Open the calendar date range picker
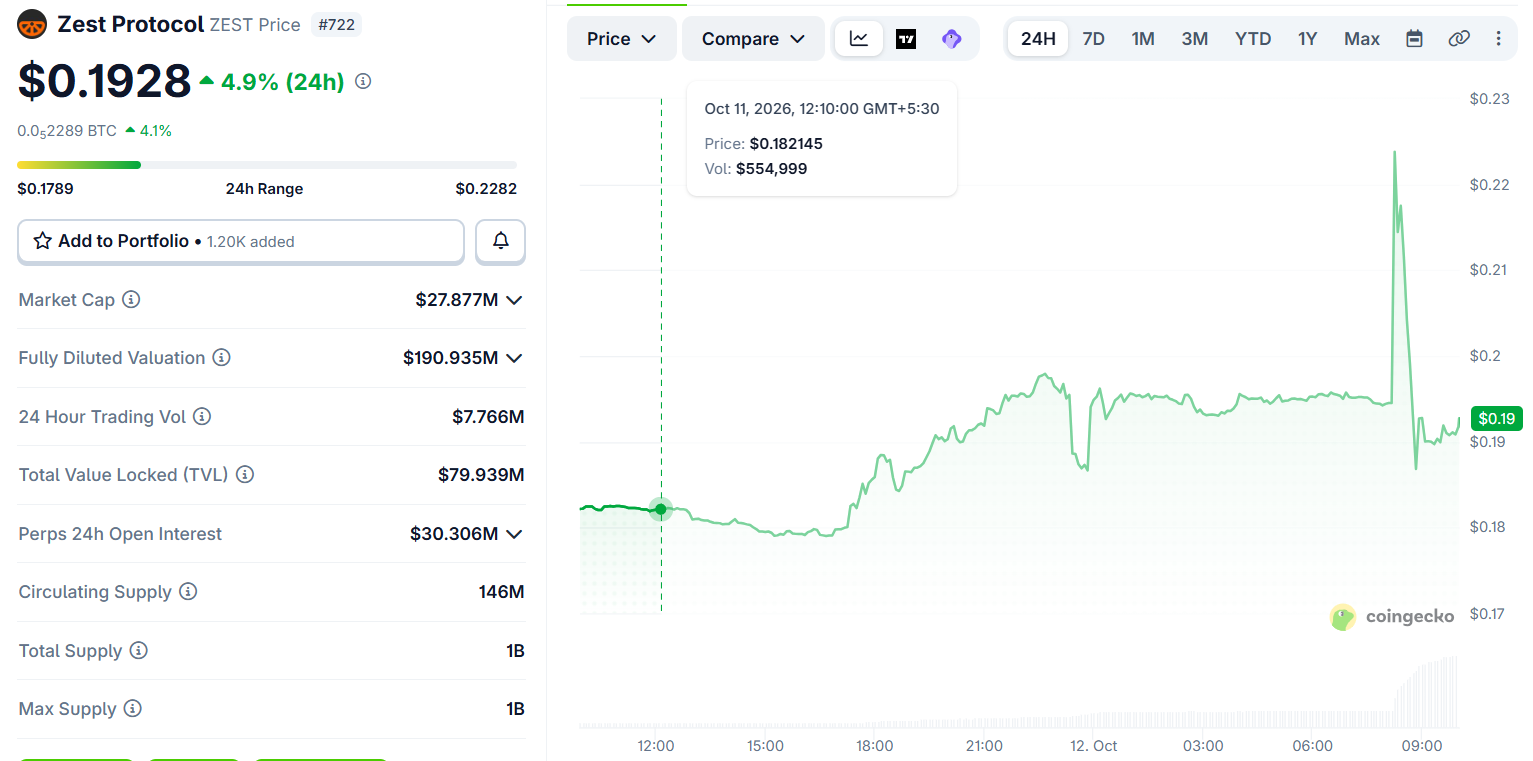The height and width of the screenshot is (761, 1533). [x=1414, y=39]
